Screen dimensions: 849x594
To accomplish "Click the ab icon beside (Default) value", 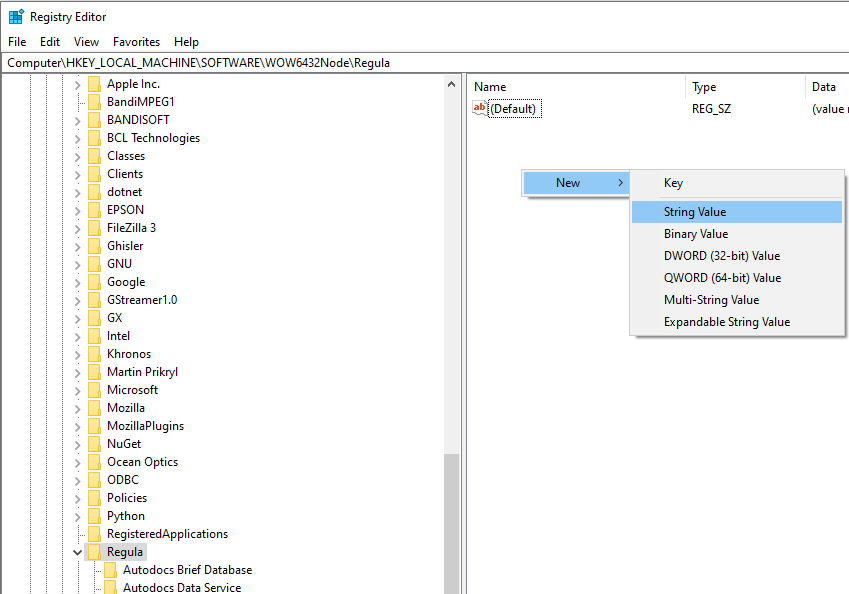I will click(x=479, y=108).
